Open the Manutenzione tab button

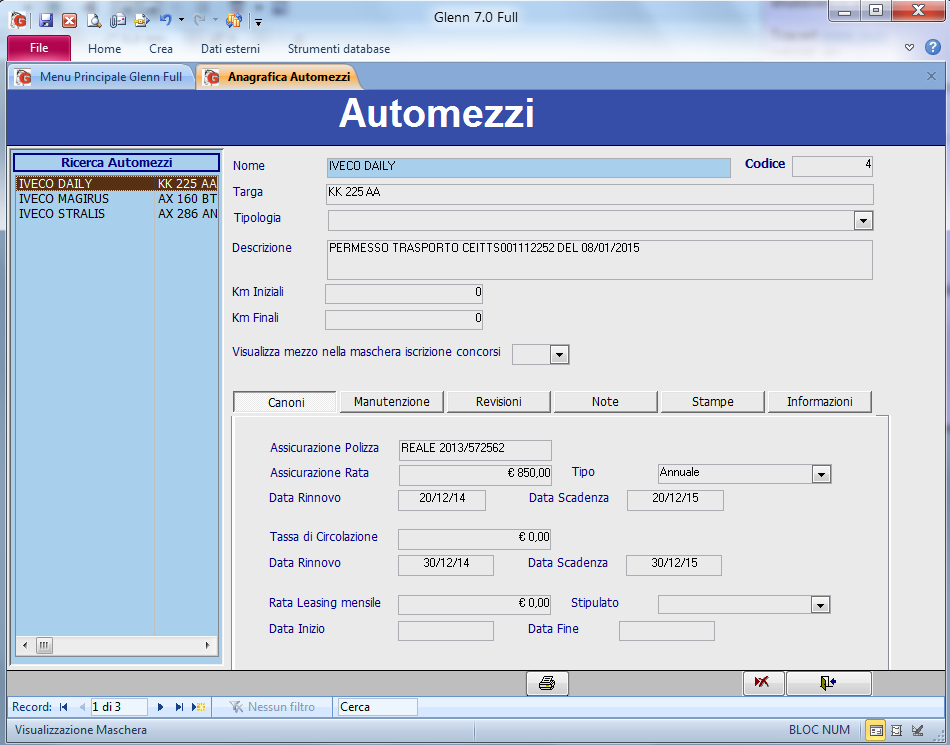click(x=392, y=402)
